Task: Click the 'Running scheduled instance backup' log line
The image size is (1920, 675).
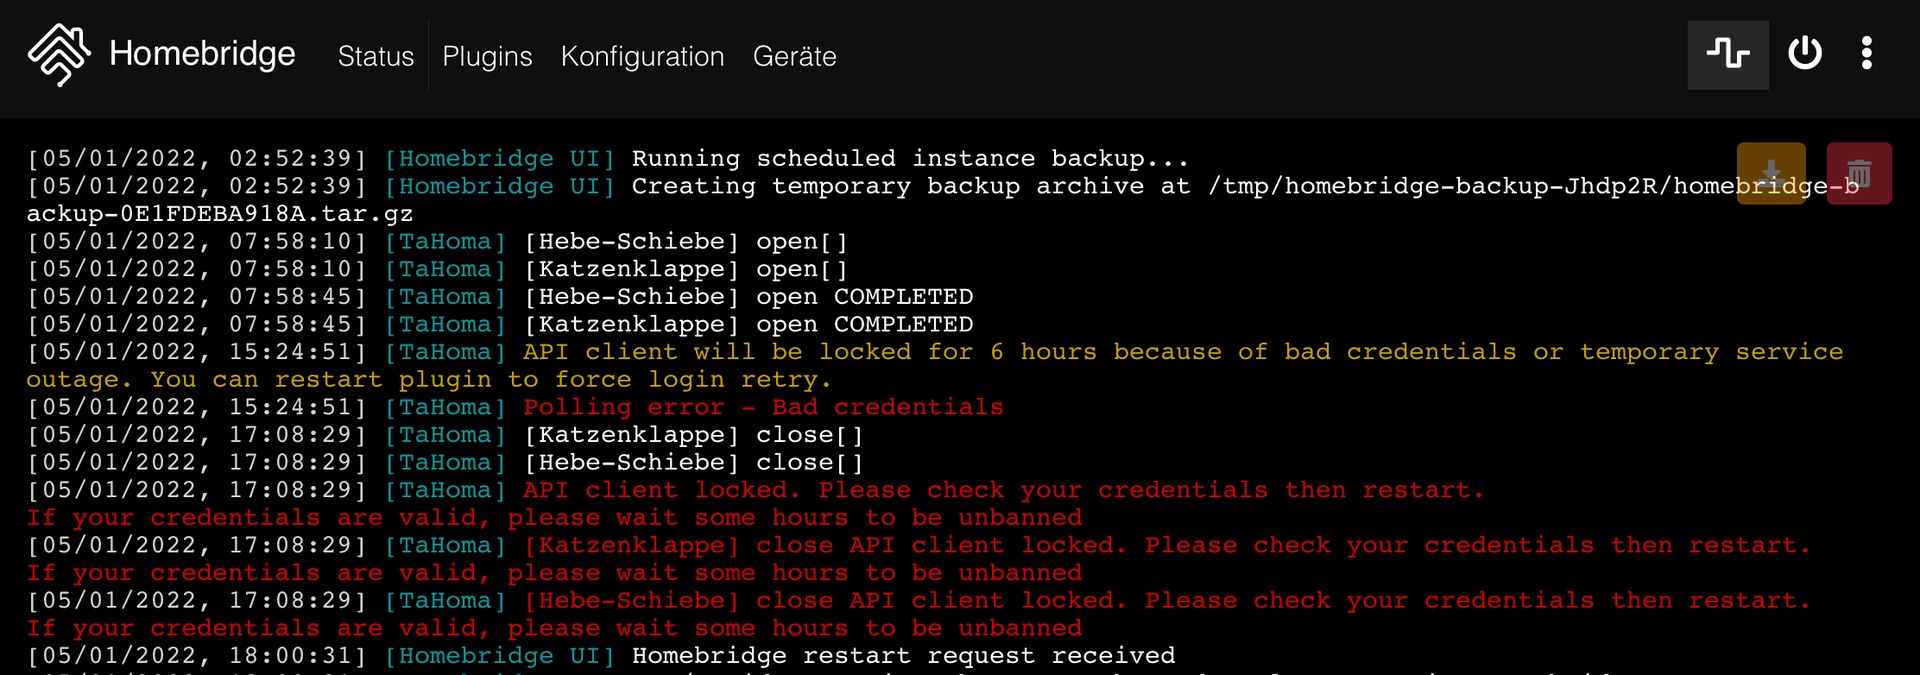Action: click(x=909, y=159)
